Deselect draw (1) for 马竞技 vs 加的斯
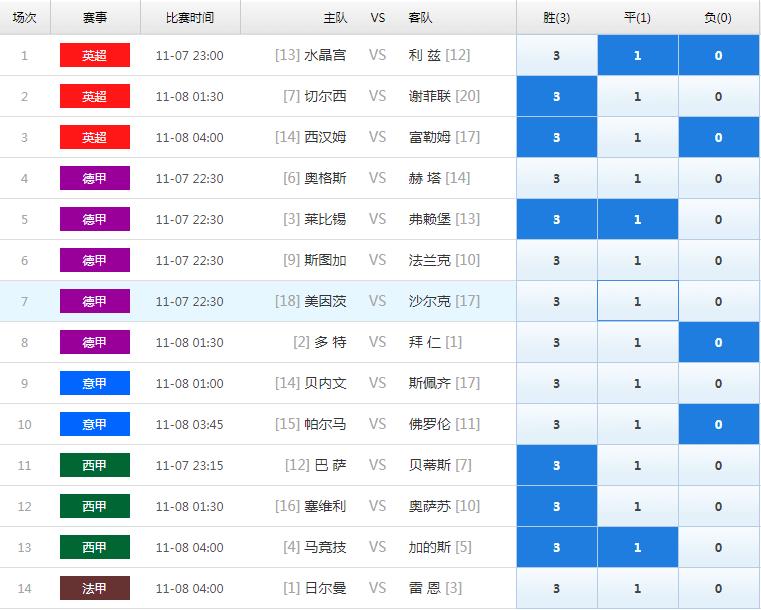The height and width of the screenshot is (610, 761). tap(637, 547)
